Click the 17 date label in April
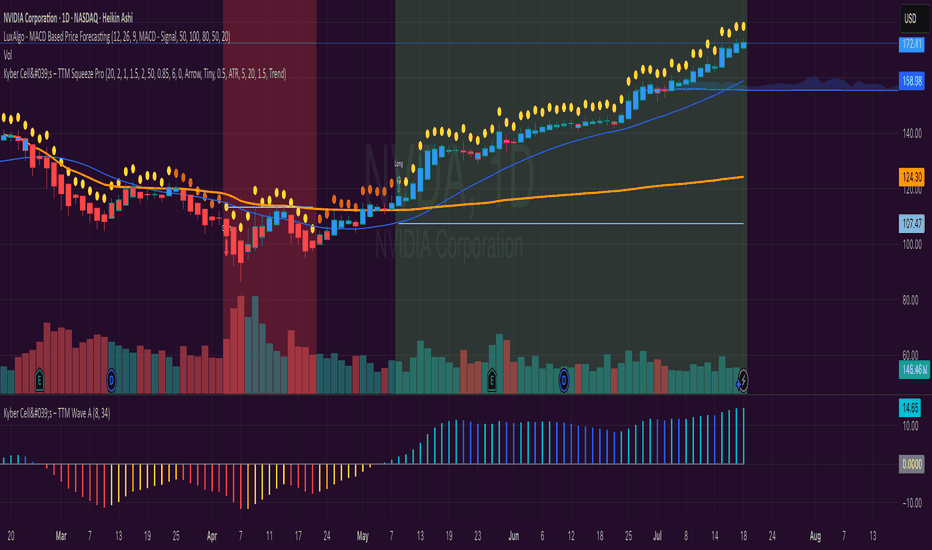The width and height of the screenshot is (932, 550). click(298, 536)
